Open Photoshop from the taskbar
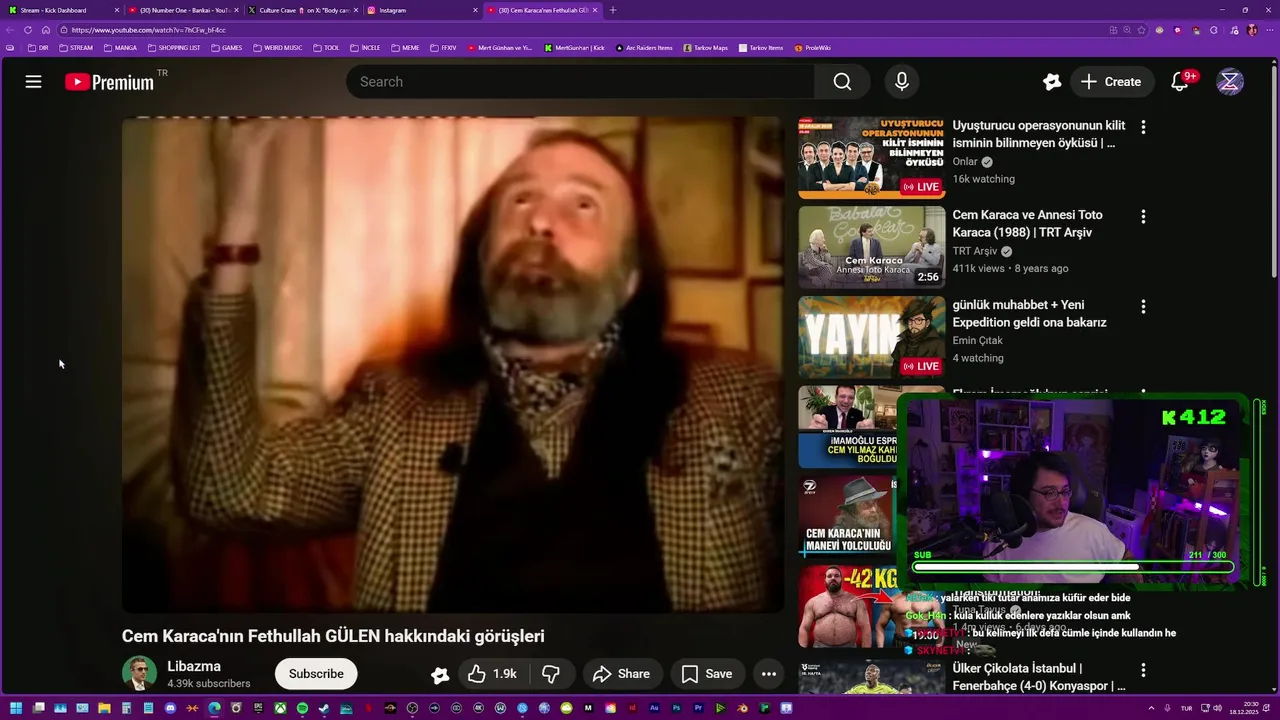The width and height of the screenshot is (1280, 720). (x=676, y=708)
